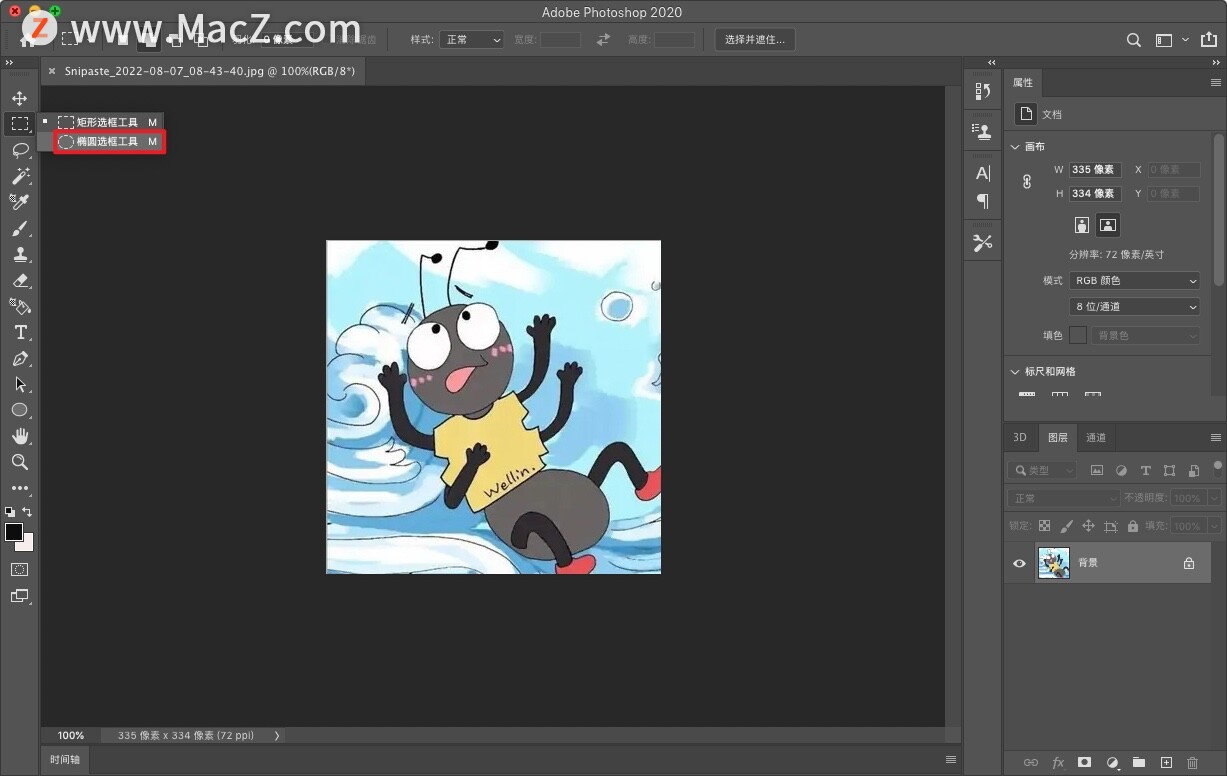1227x776 pixels.
Task: Swap foreground and background colors
Action: click(x=27, y=511)
